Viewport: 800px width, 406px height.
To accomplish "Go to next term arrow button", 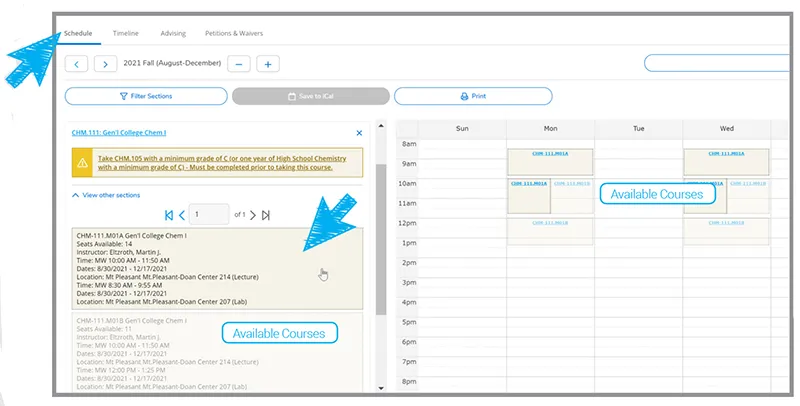I will [x=105, y=64].
